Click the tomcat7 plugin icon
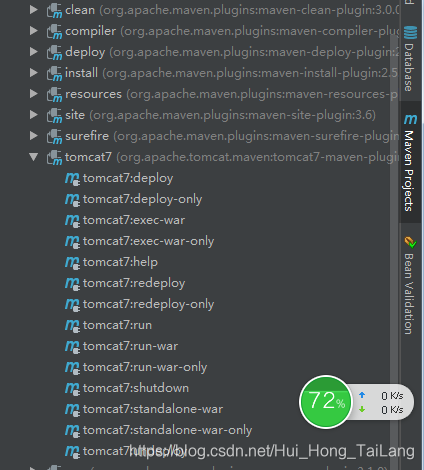This screenshot has width=424, height=470. [x=54, y=157]
